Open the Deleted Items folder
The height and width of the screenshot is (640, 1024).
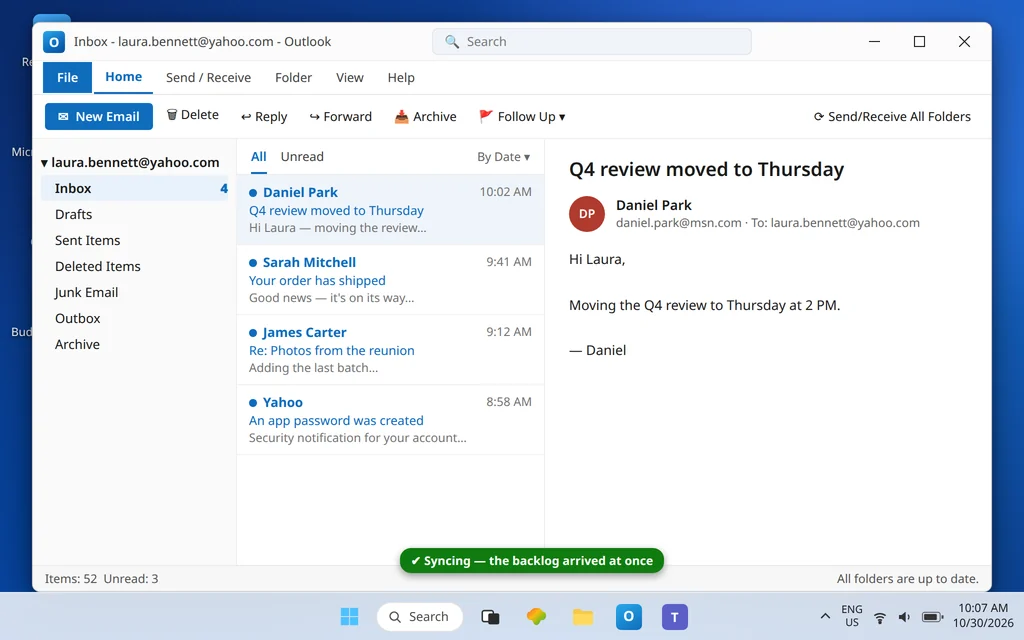(x=135, y=266)
